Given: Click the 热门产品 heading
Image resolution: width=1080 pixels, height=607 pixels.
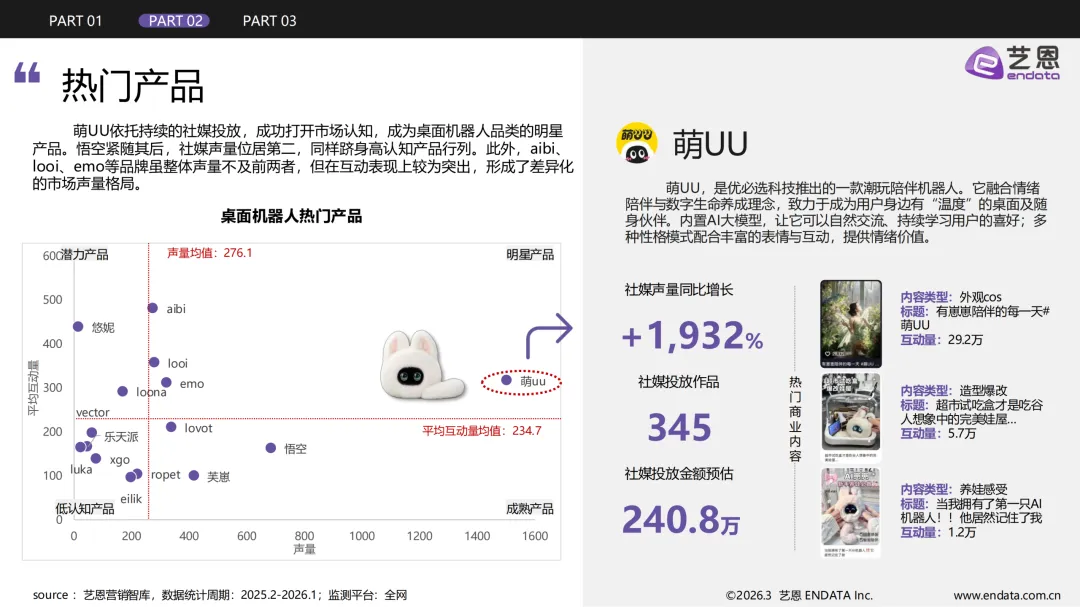Looking at the screenshot, I should coord(133,86).
